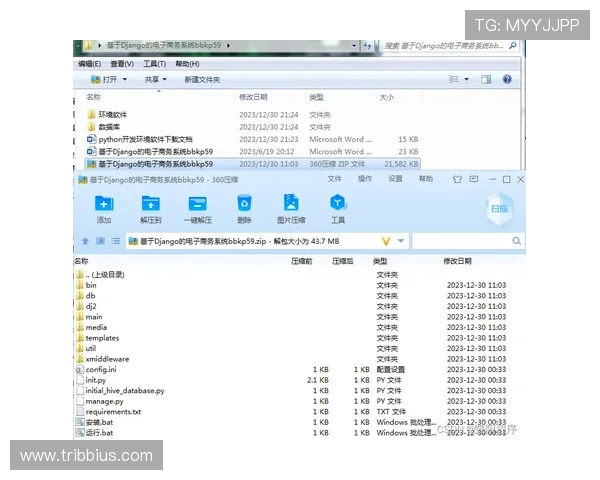Click the search magnifier icon in 360压缩
600x480 pixels.
coord(517,241)
